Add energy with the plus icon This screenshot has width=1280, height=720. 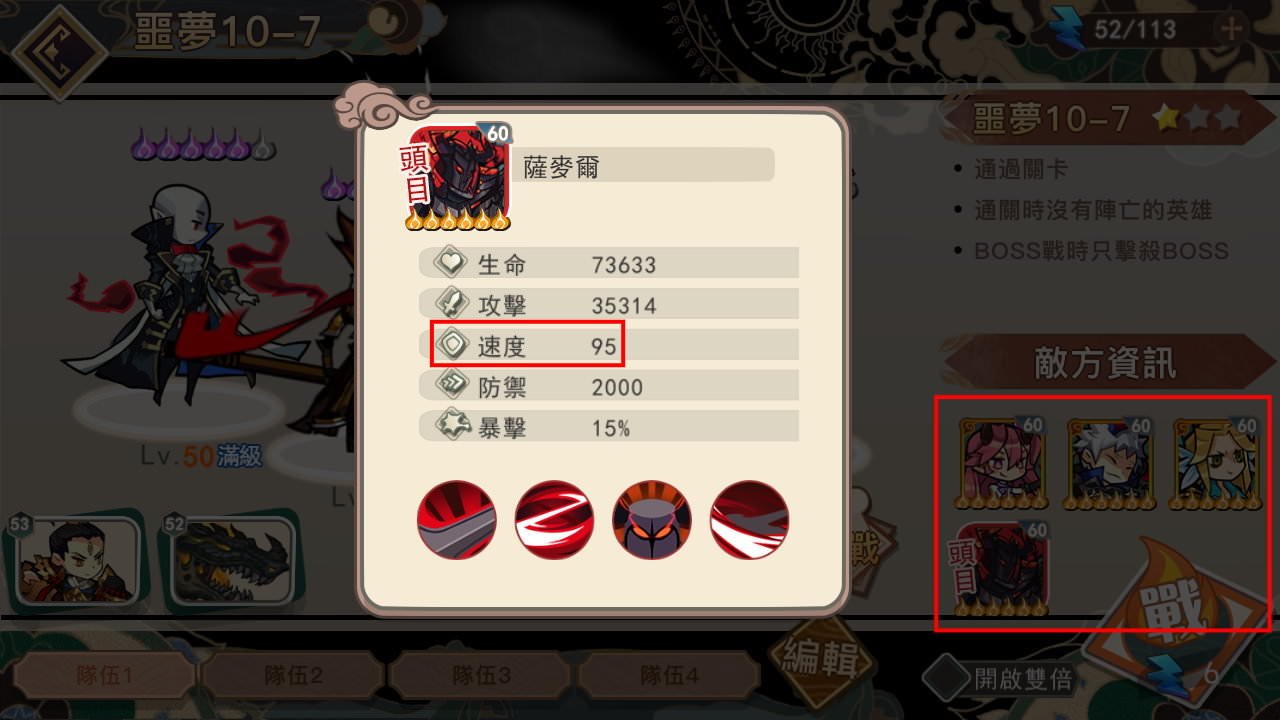click(1231, 29)
